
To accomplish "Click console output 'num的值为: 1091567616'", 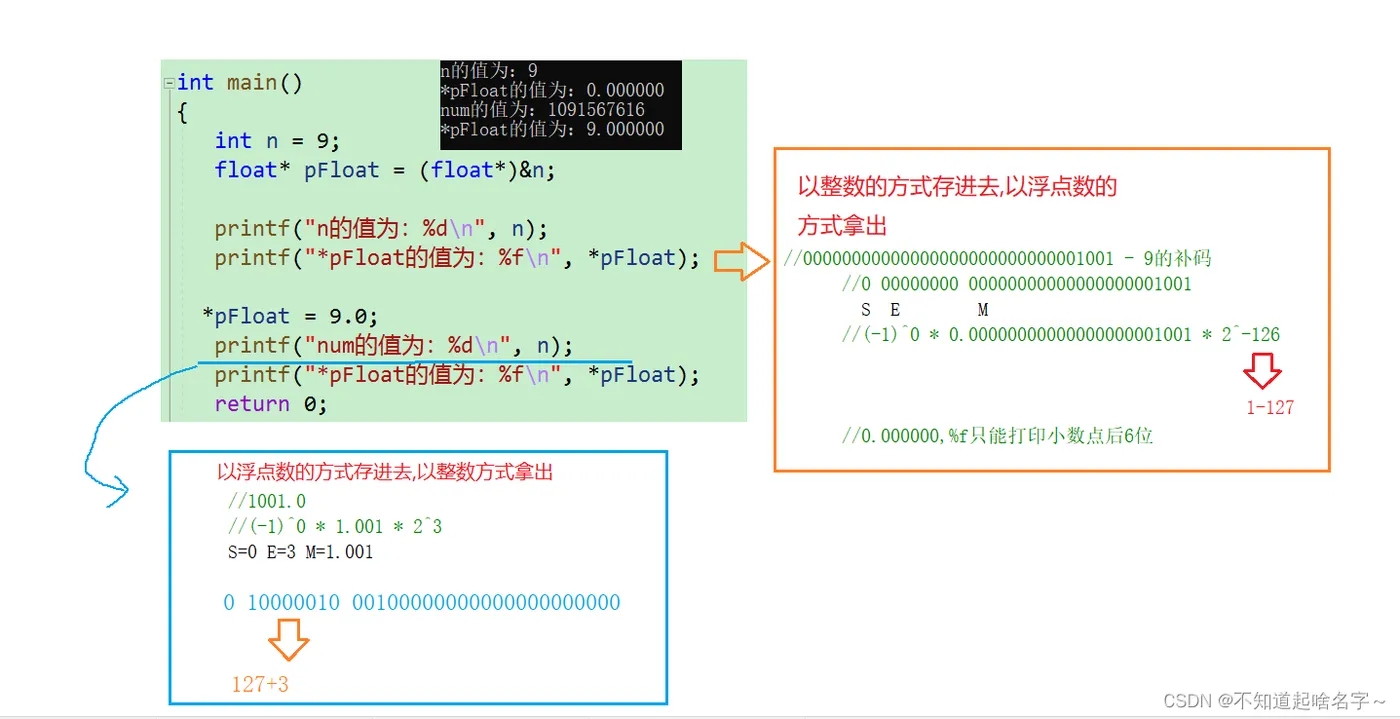I will click(542, 109).
